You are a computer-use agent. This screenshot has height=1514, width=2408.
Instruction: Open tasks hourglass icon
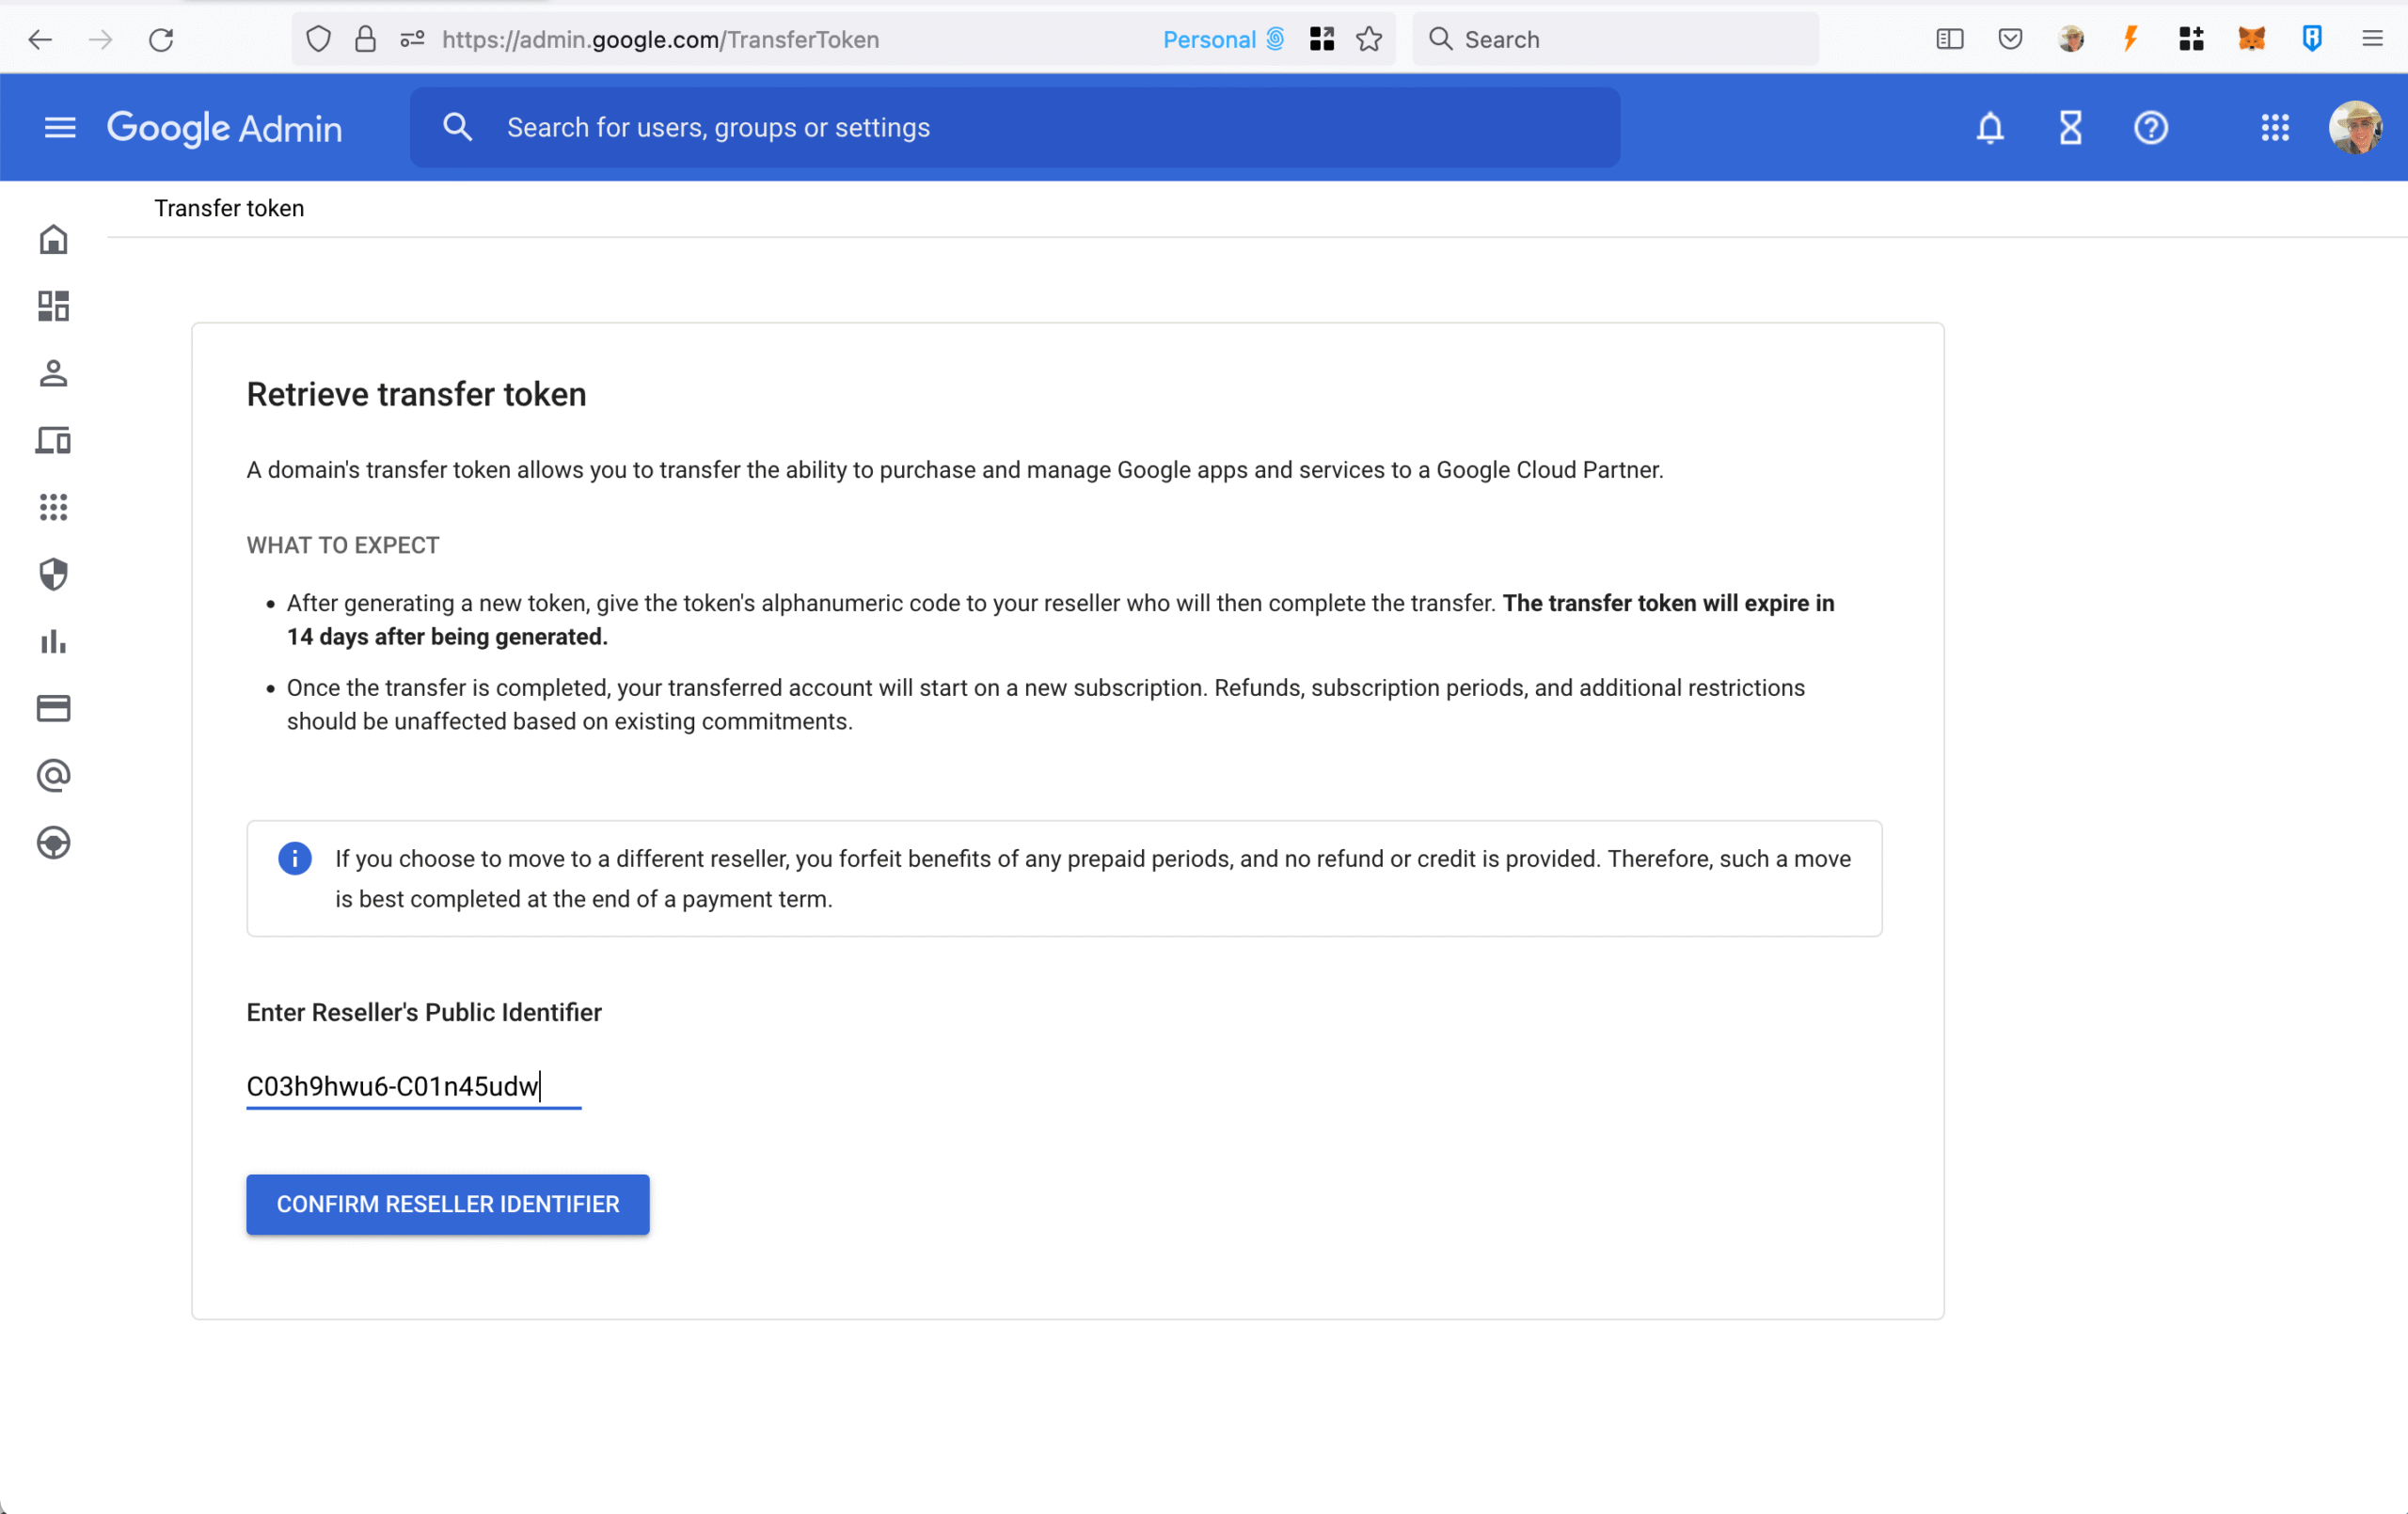click(2070, 128)
